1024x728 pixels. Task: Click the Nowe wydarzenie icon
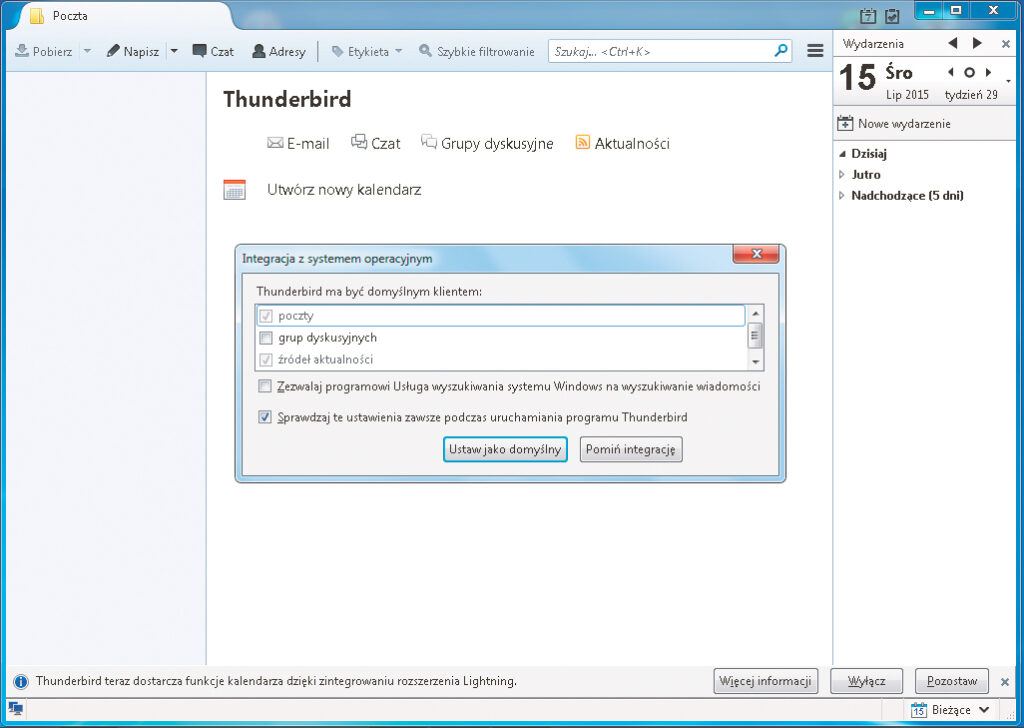[843, 123]
